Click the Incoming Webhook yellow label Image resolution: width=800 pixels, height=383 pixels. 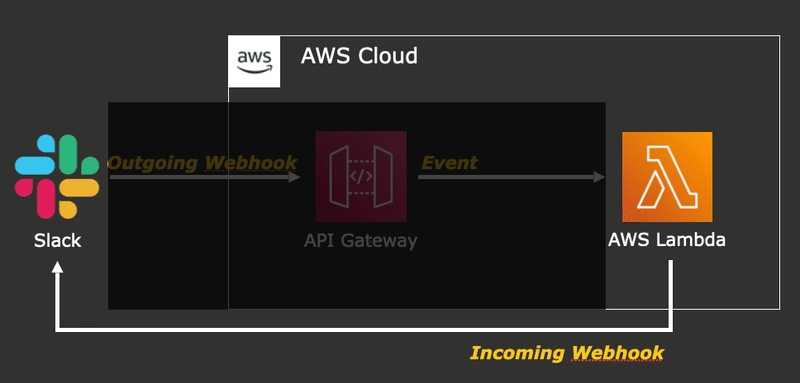(567, 353)
